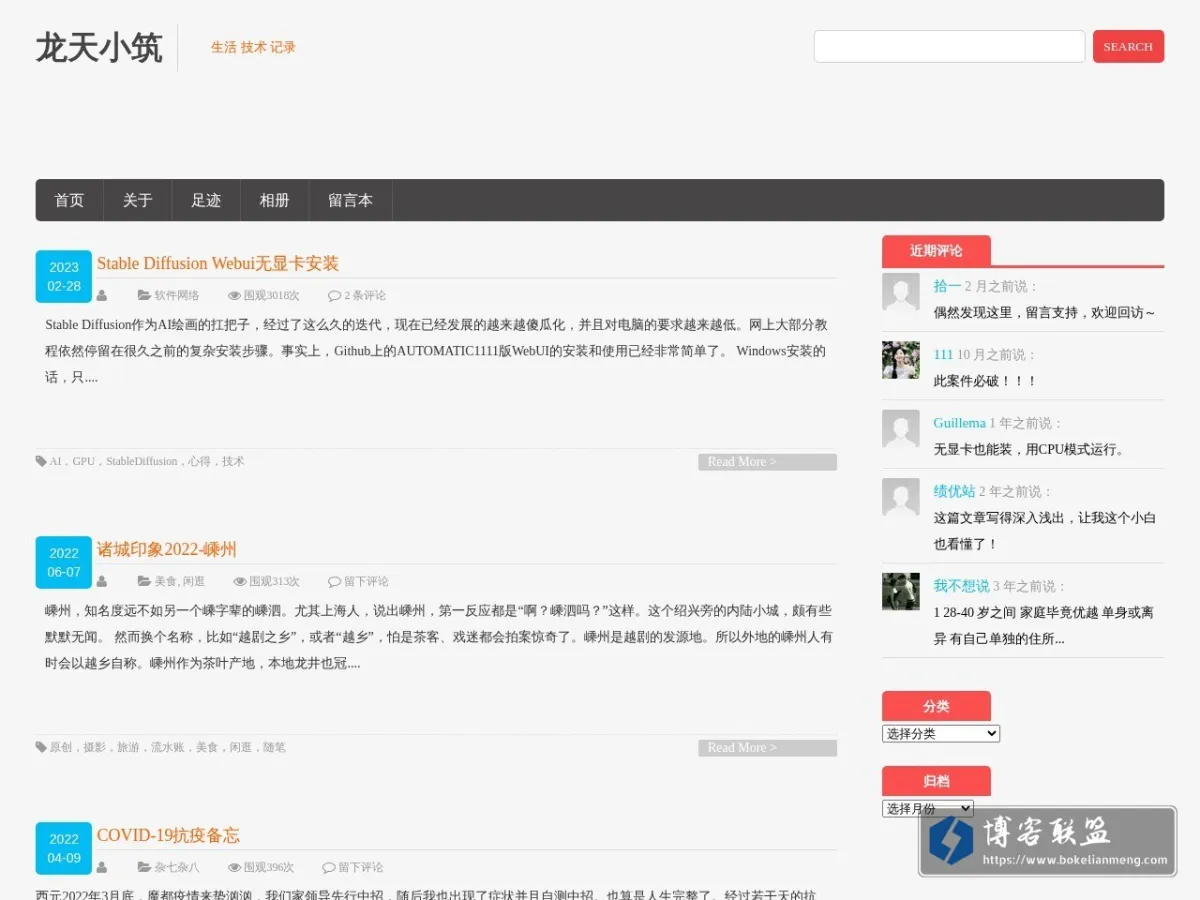
Task: Open the 软件网络 category link
Action: click(x=176, y=296)
